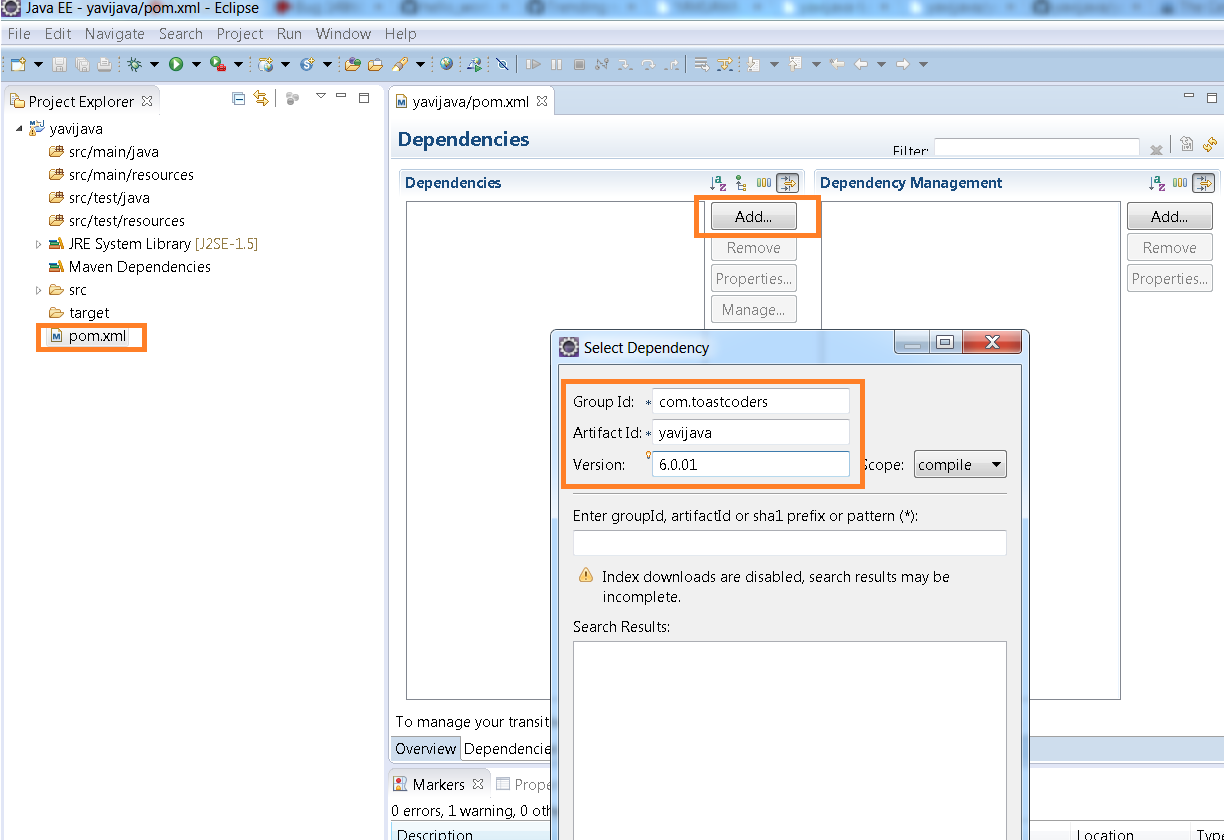Click the Version input field
The width and height of the screenshot is (1224, 840).
[x=750, y=465]
